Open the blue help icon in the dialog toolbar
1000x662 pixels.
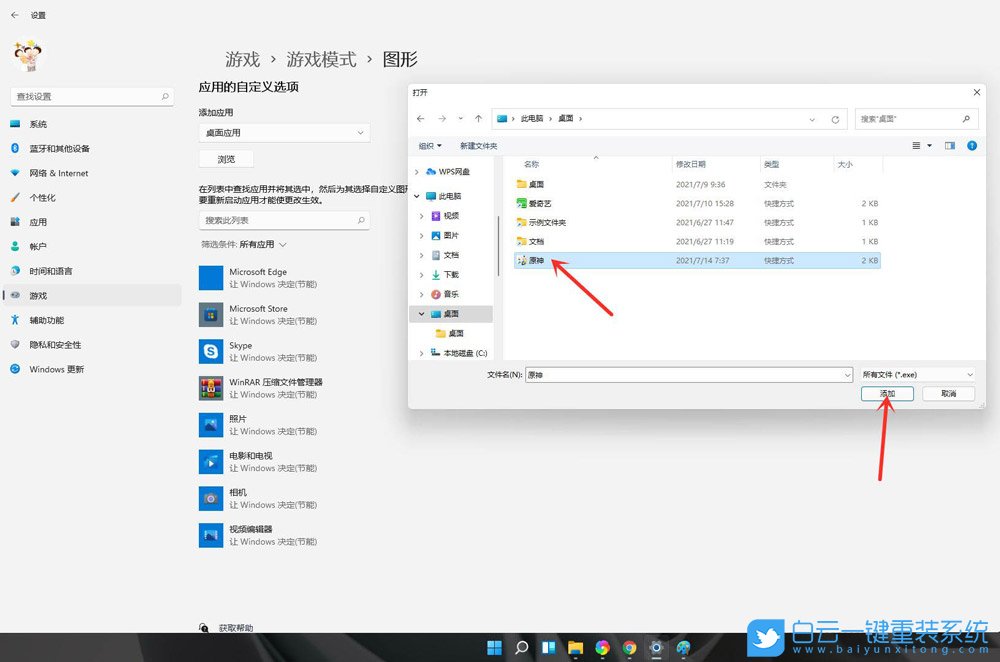pos(972,145)
